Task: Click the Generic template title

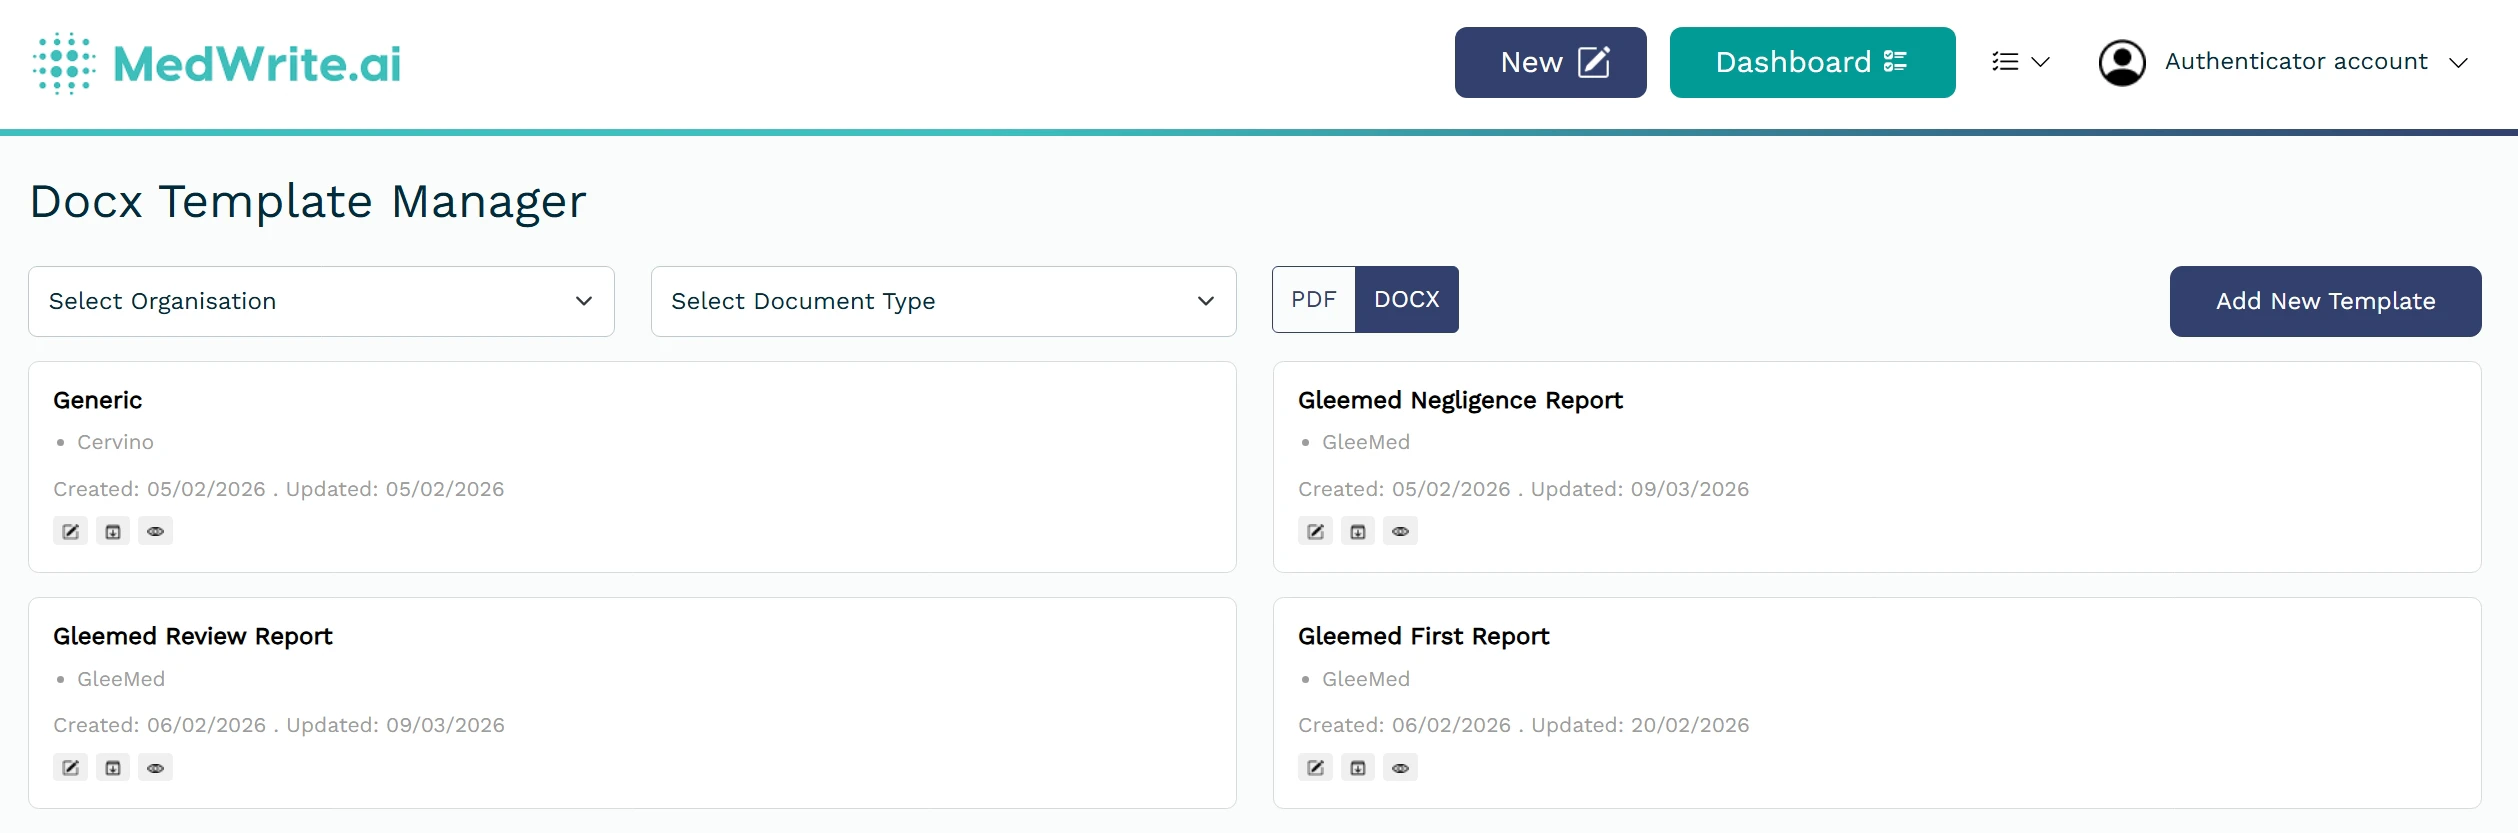Action: click(98, 400)
